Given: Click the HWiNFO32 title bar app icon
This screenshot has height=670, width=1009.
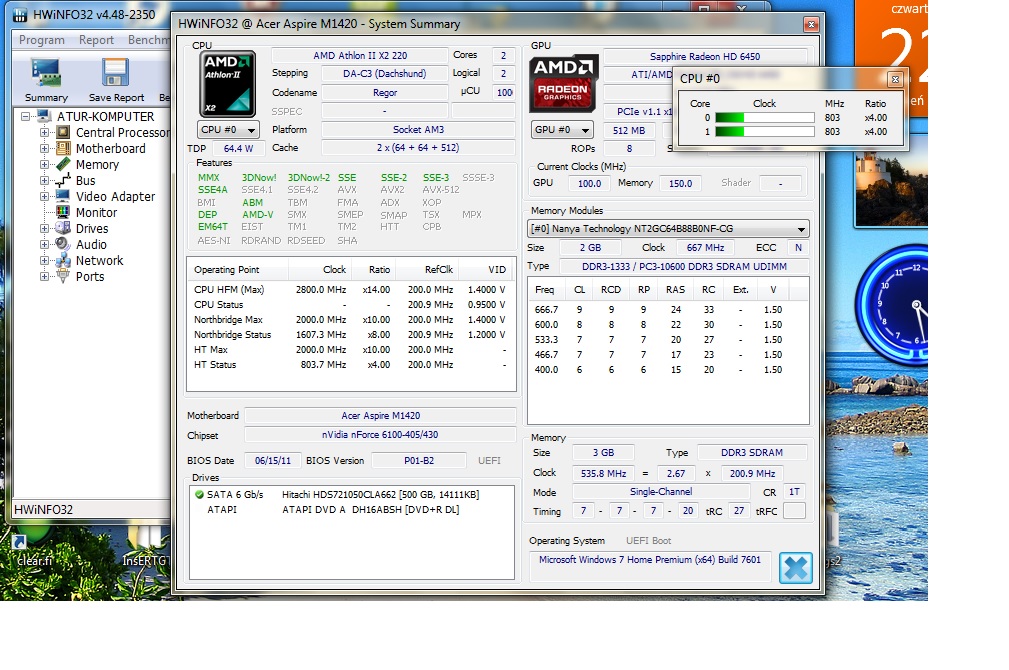Looking at the screenshot, I should pyautogui.click(x=21, y=15).
